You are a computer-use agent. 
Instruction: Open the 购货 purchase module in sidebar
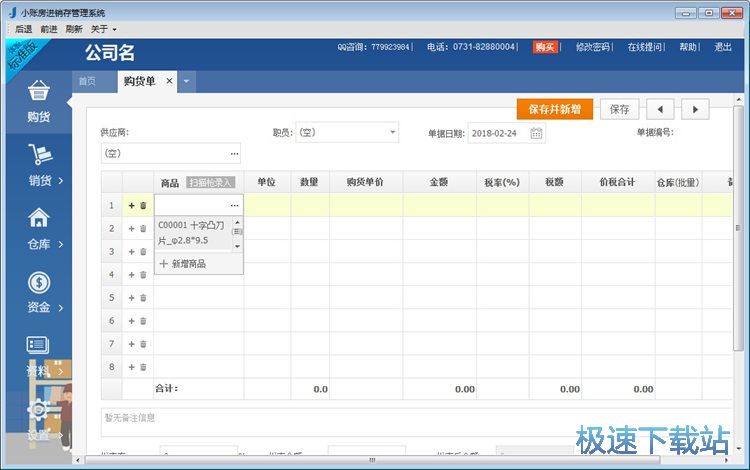[38, 103]
